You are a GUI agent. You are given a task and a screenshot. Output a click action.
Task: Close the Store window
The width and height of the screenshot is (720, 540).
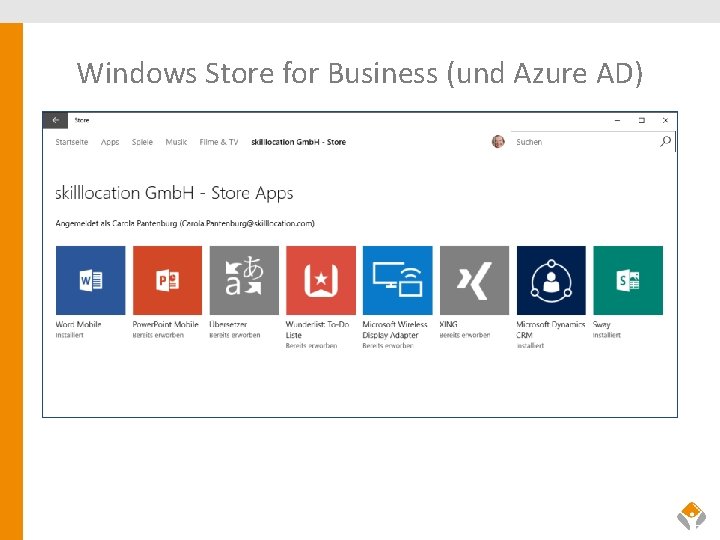(x=665, y=120)
